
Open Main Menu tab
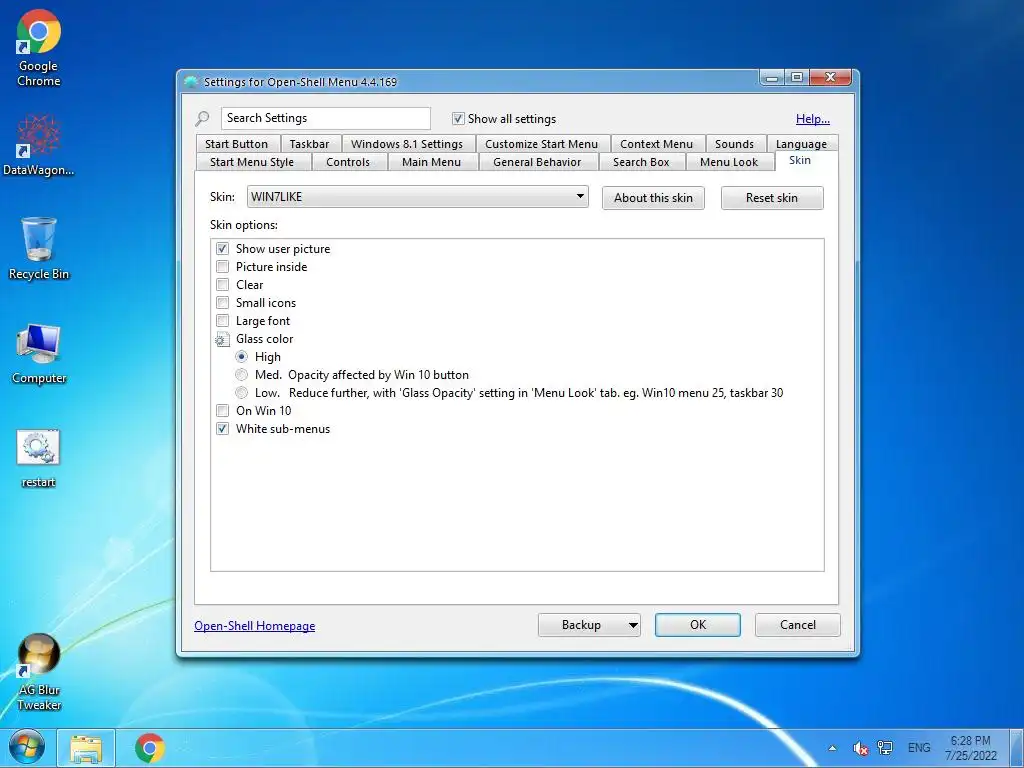pos(432,162)
